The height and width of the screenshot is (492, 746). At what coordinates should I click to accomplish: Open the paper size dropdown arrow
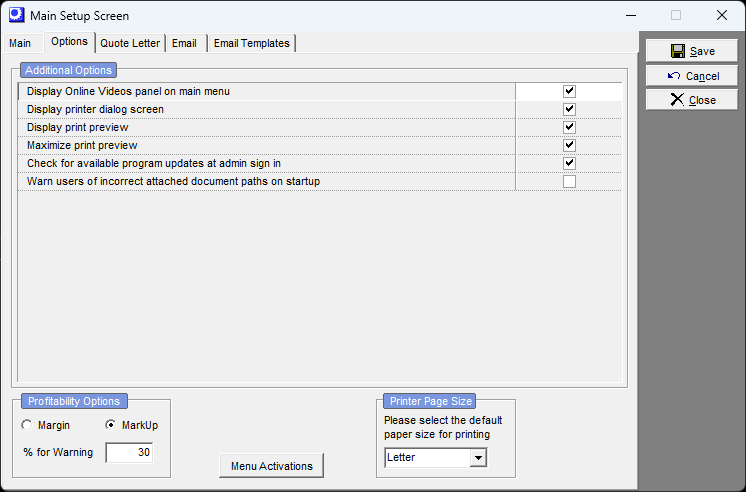(478, 458)
